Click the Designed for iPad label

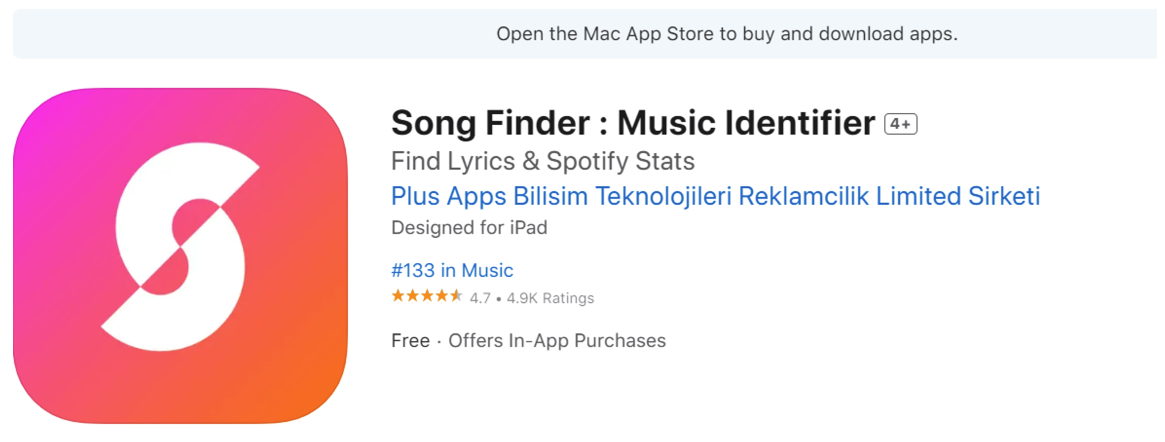[470, 227]
